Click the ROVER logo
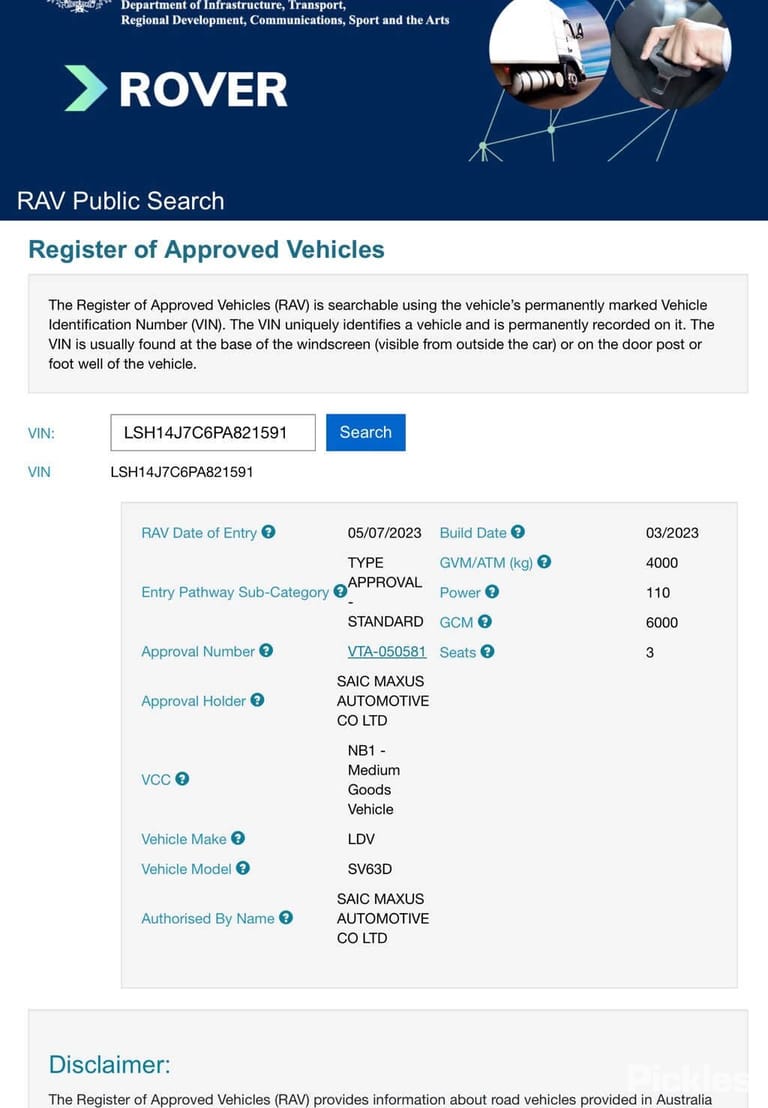This screenshot has width=768, height=1108. 176,89
